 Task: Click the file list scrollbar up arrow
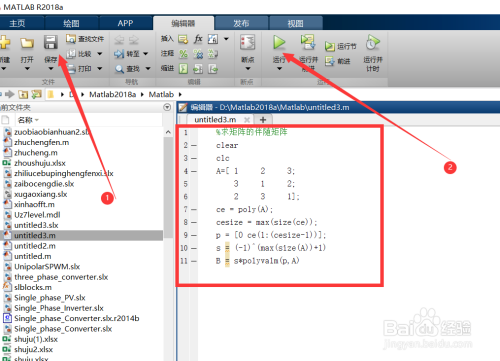pos(168,132)
